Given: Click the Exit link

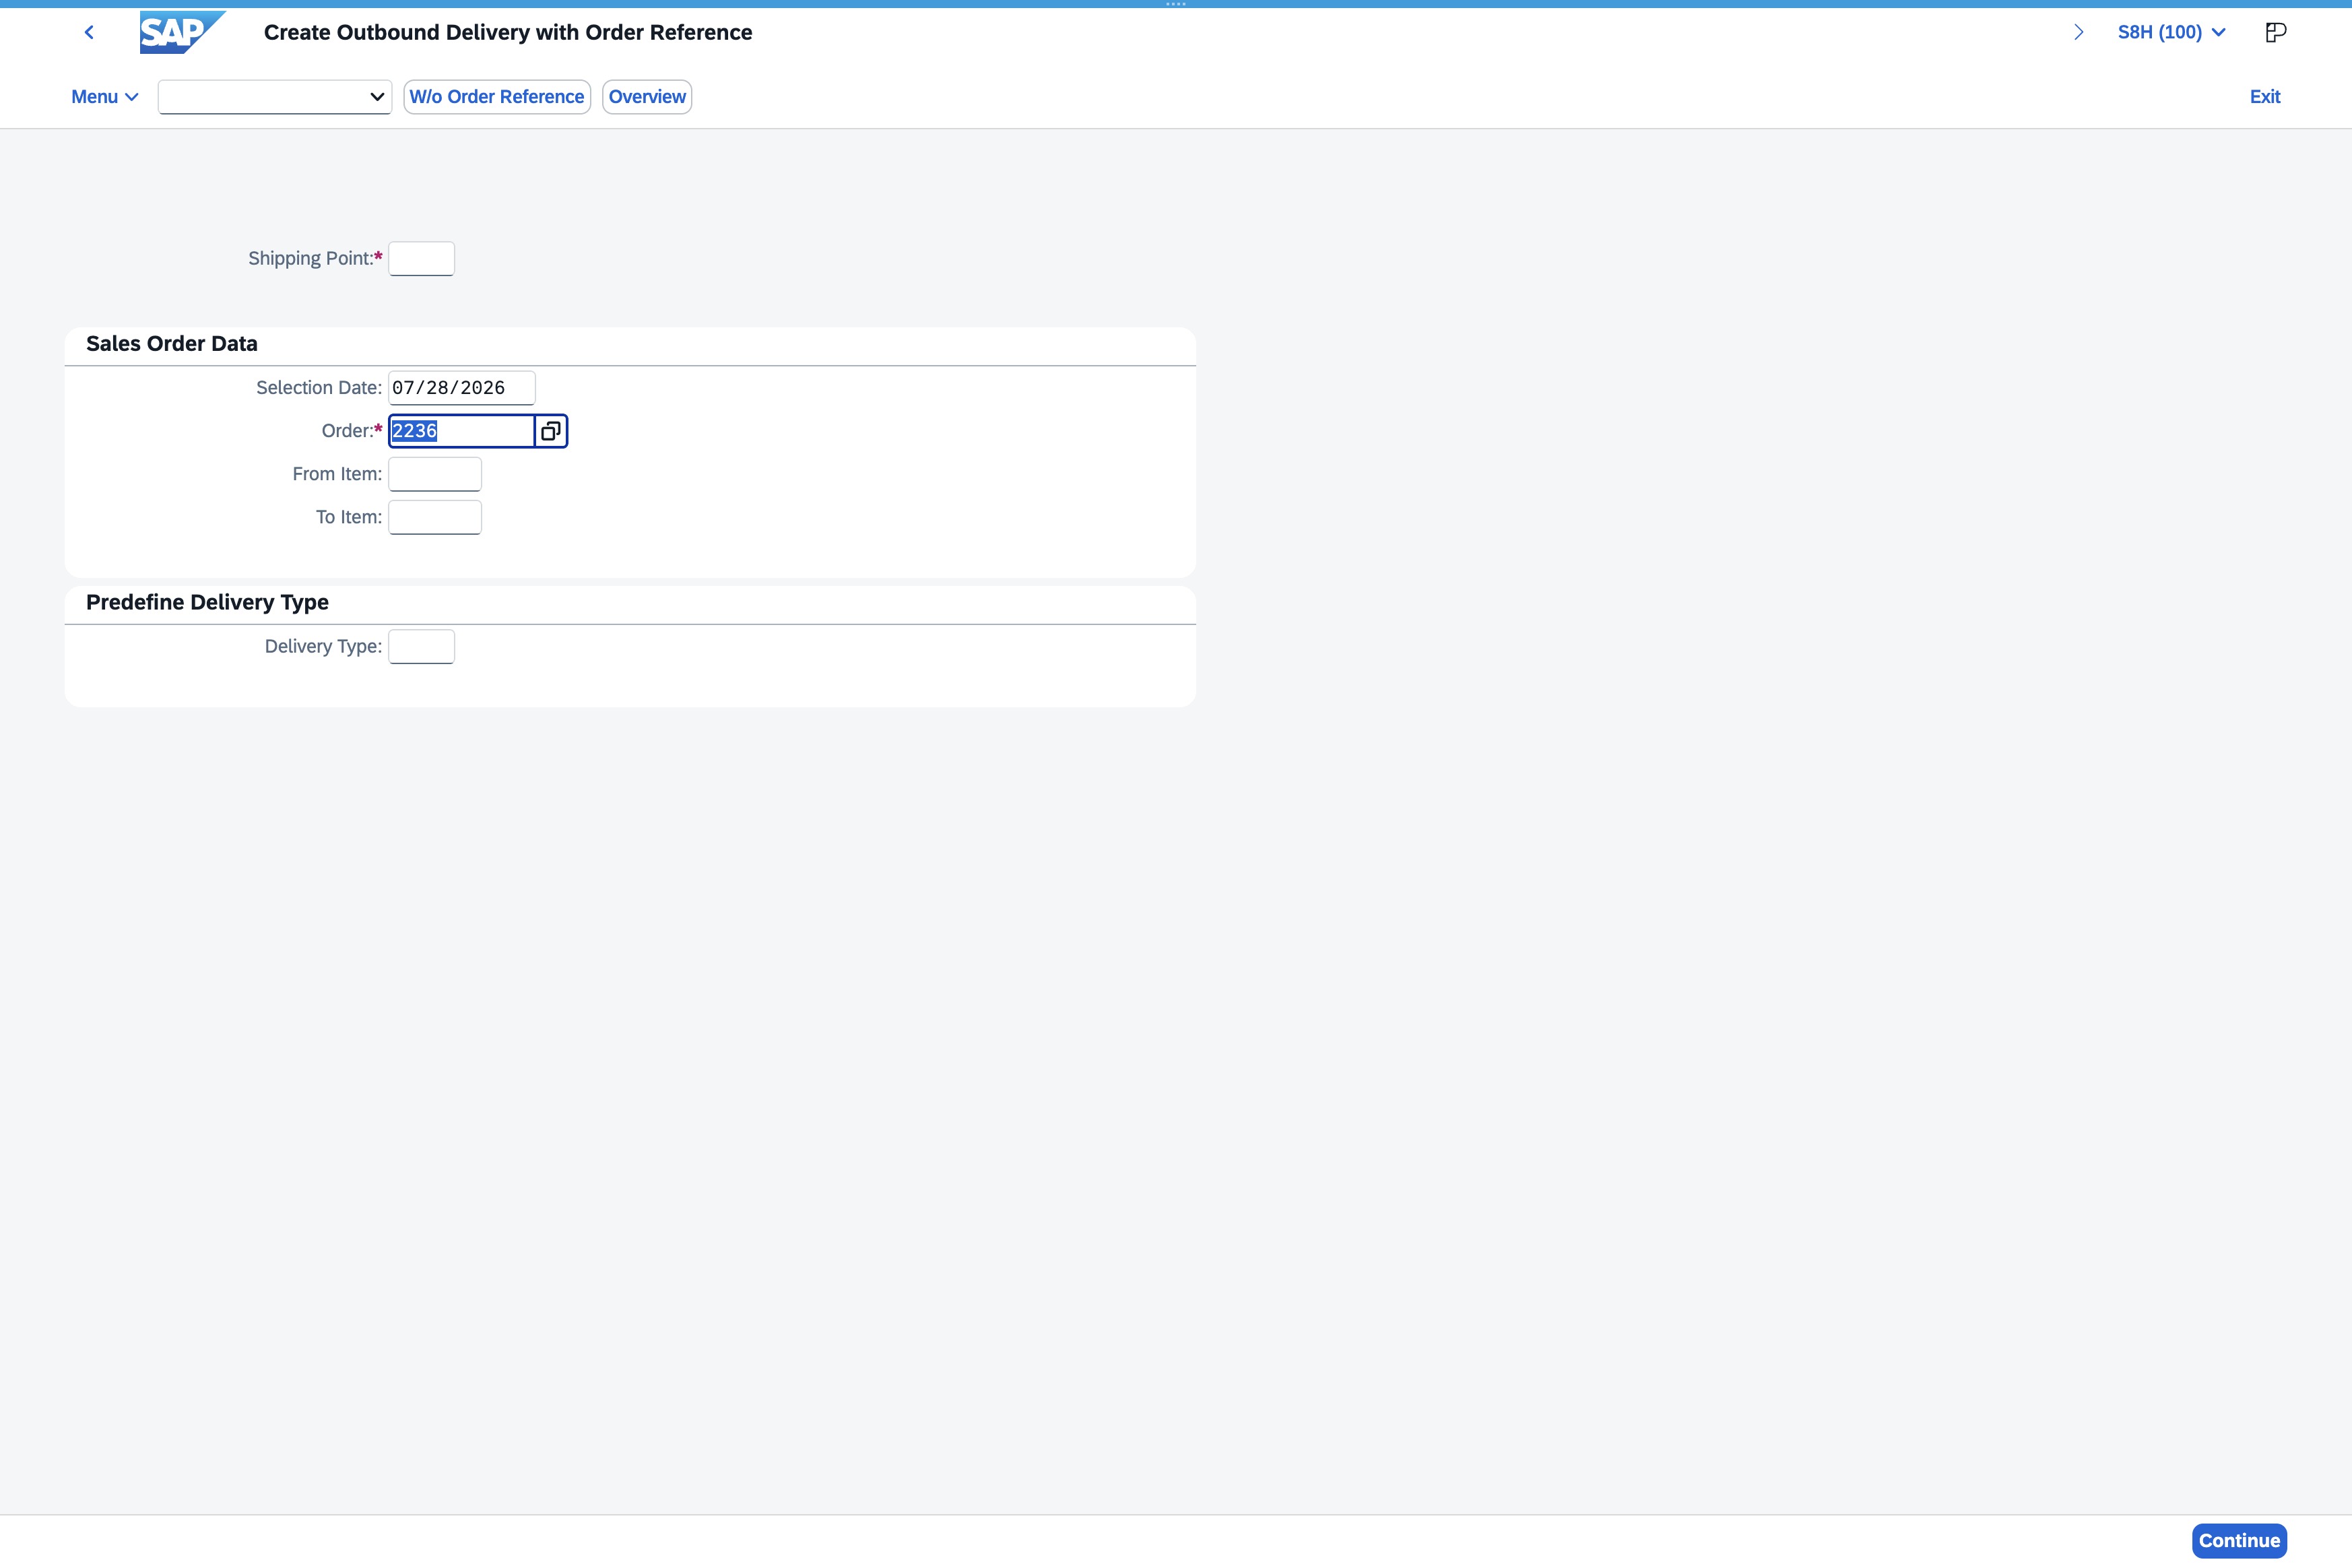Looking at the screenshot, I should (x=2265, y=97).
